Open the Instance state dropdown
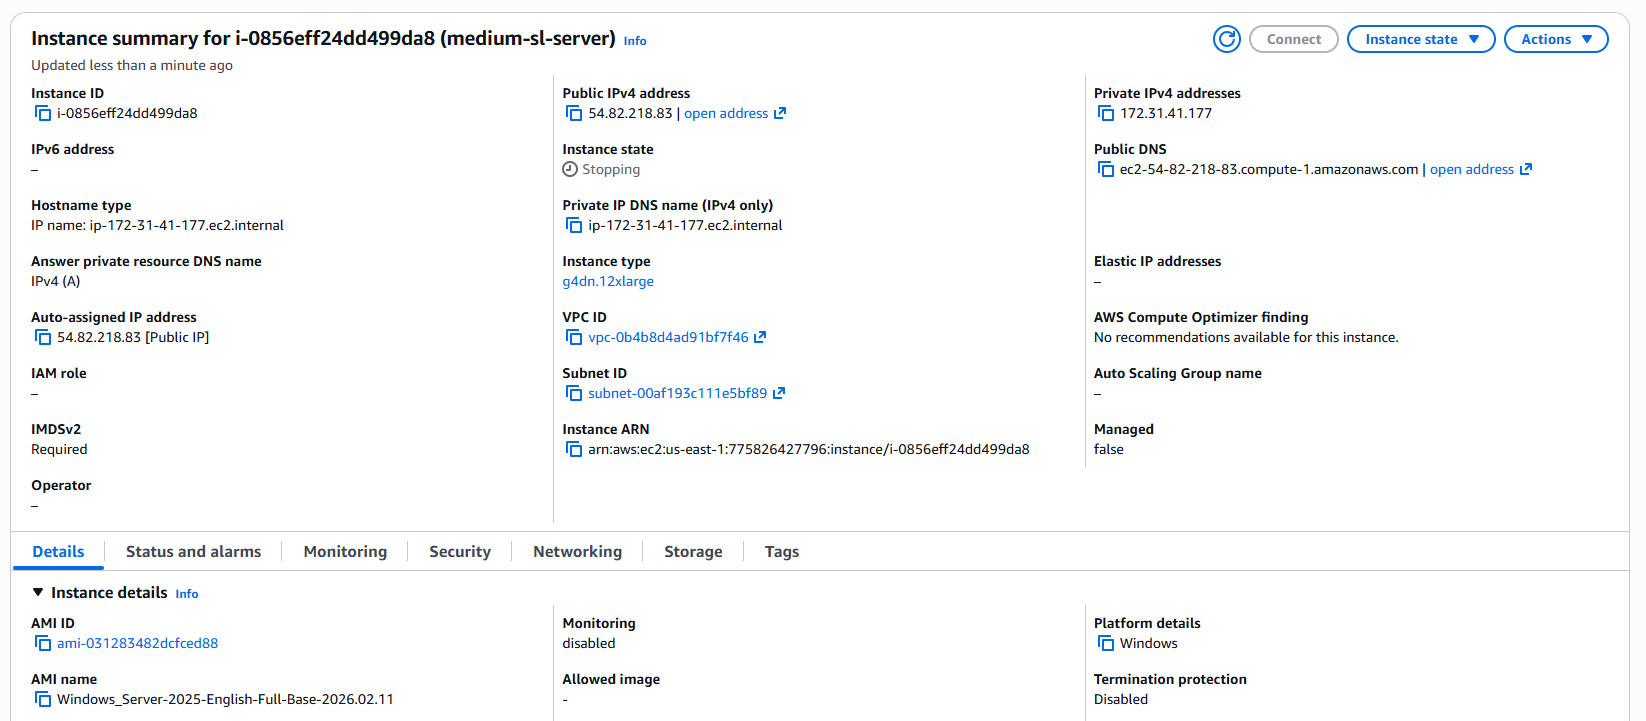Screen dimensions: 1646x721 (1421, 39)
